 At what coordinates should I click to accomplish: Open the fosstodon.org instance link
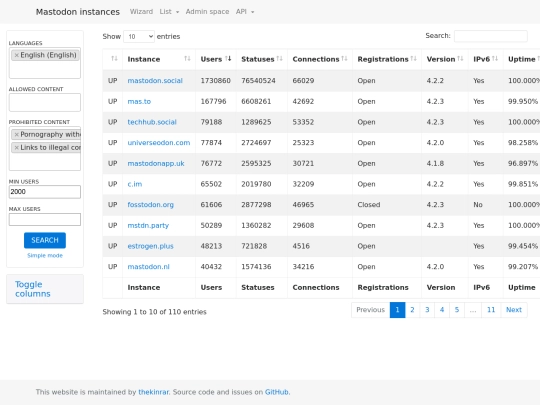(x=150, y=205)
